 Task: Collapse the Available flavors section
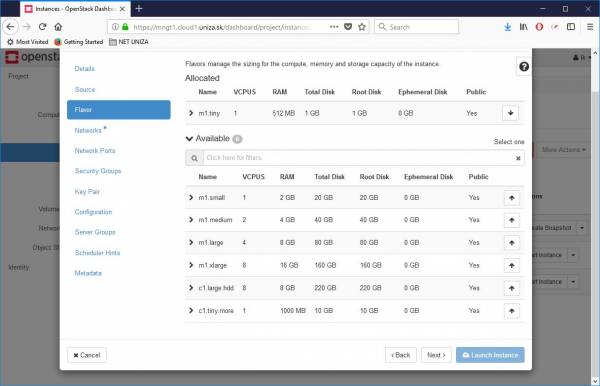click(x=189, y=138)
